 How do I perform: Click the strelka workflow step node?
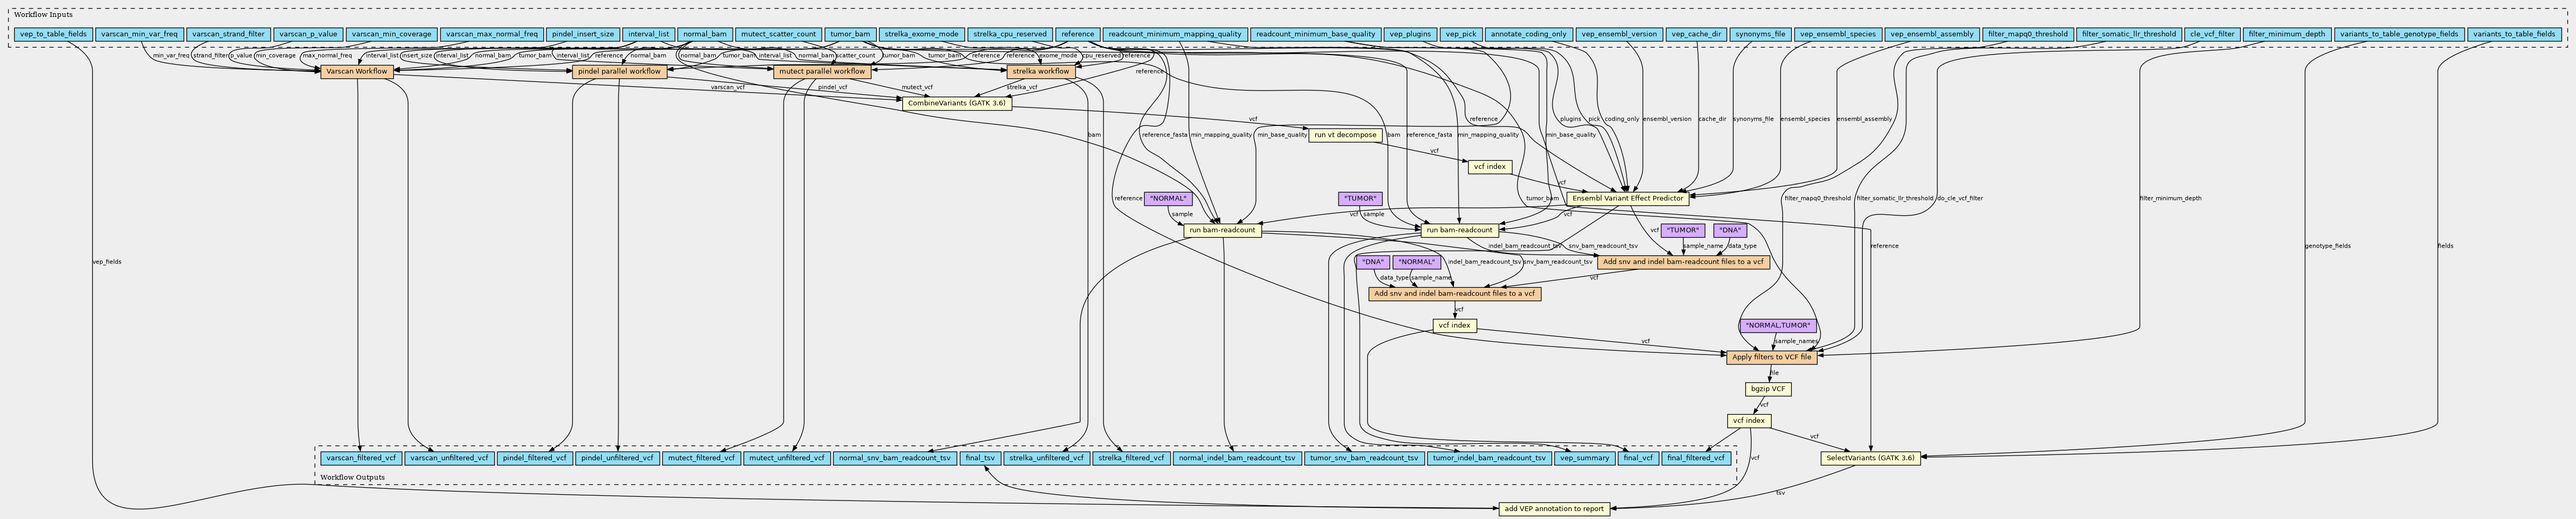coord(1040,72)
